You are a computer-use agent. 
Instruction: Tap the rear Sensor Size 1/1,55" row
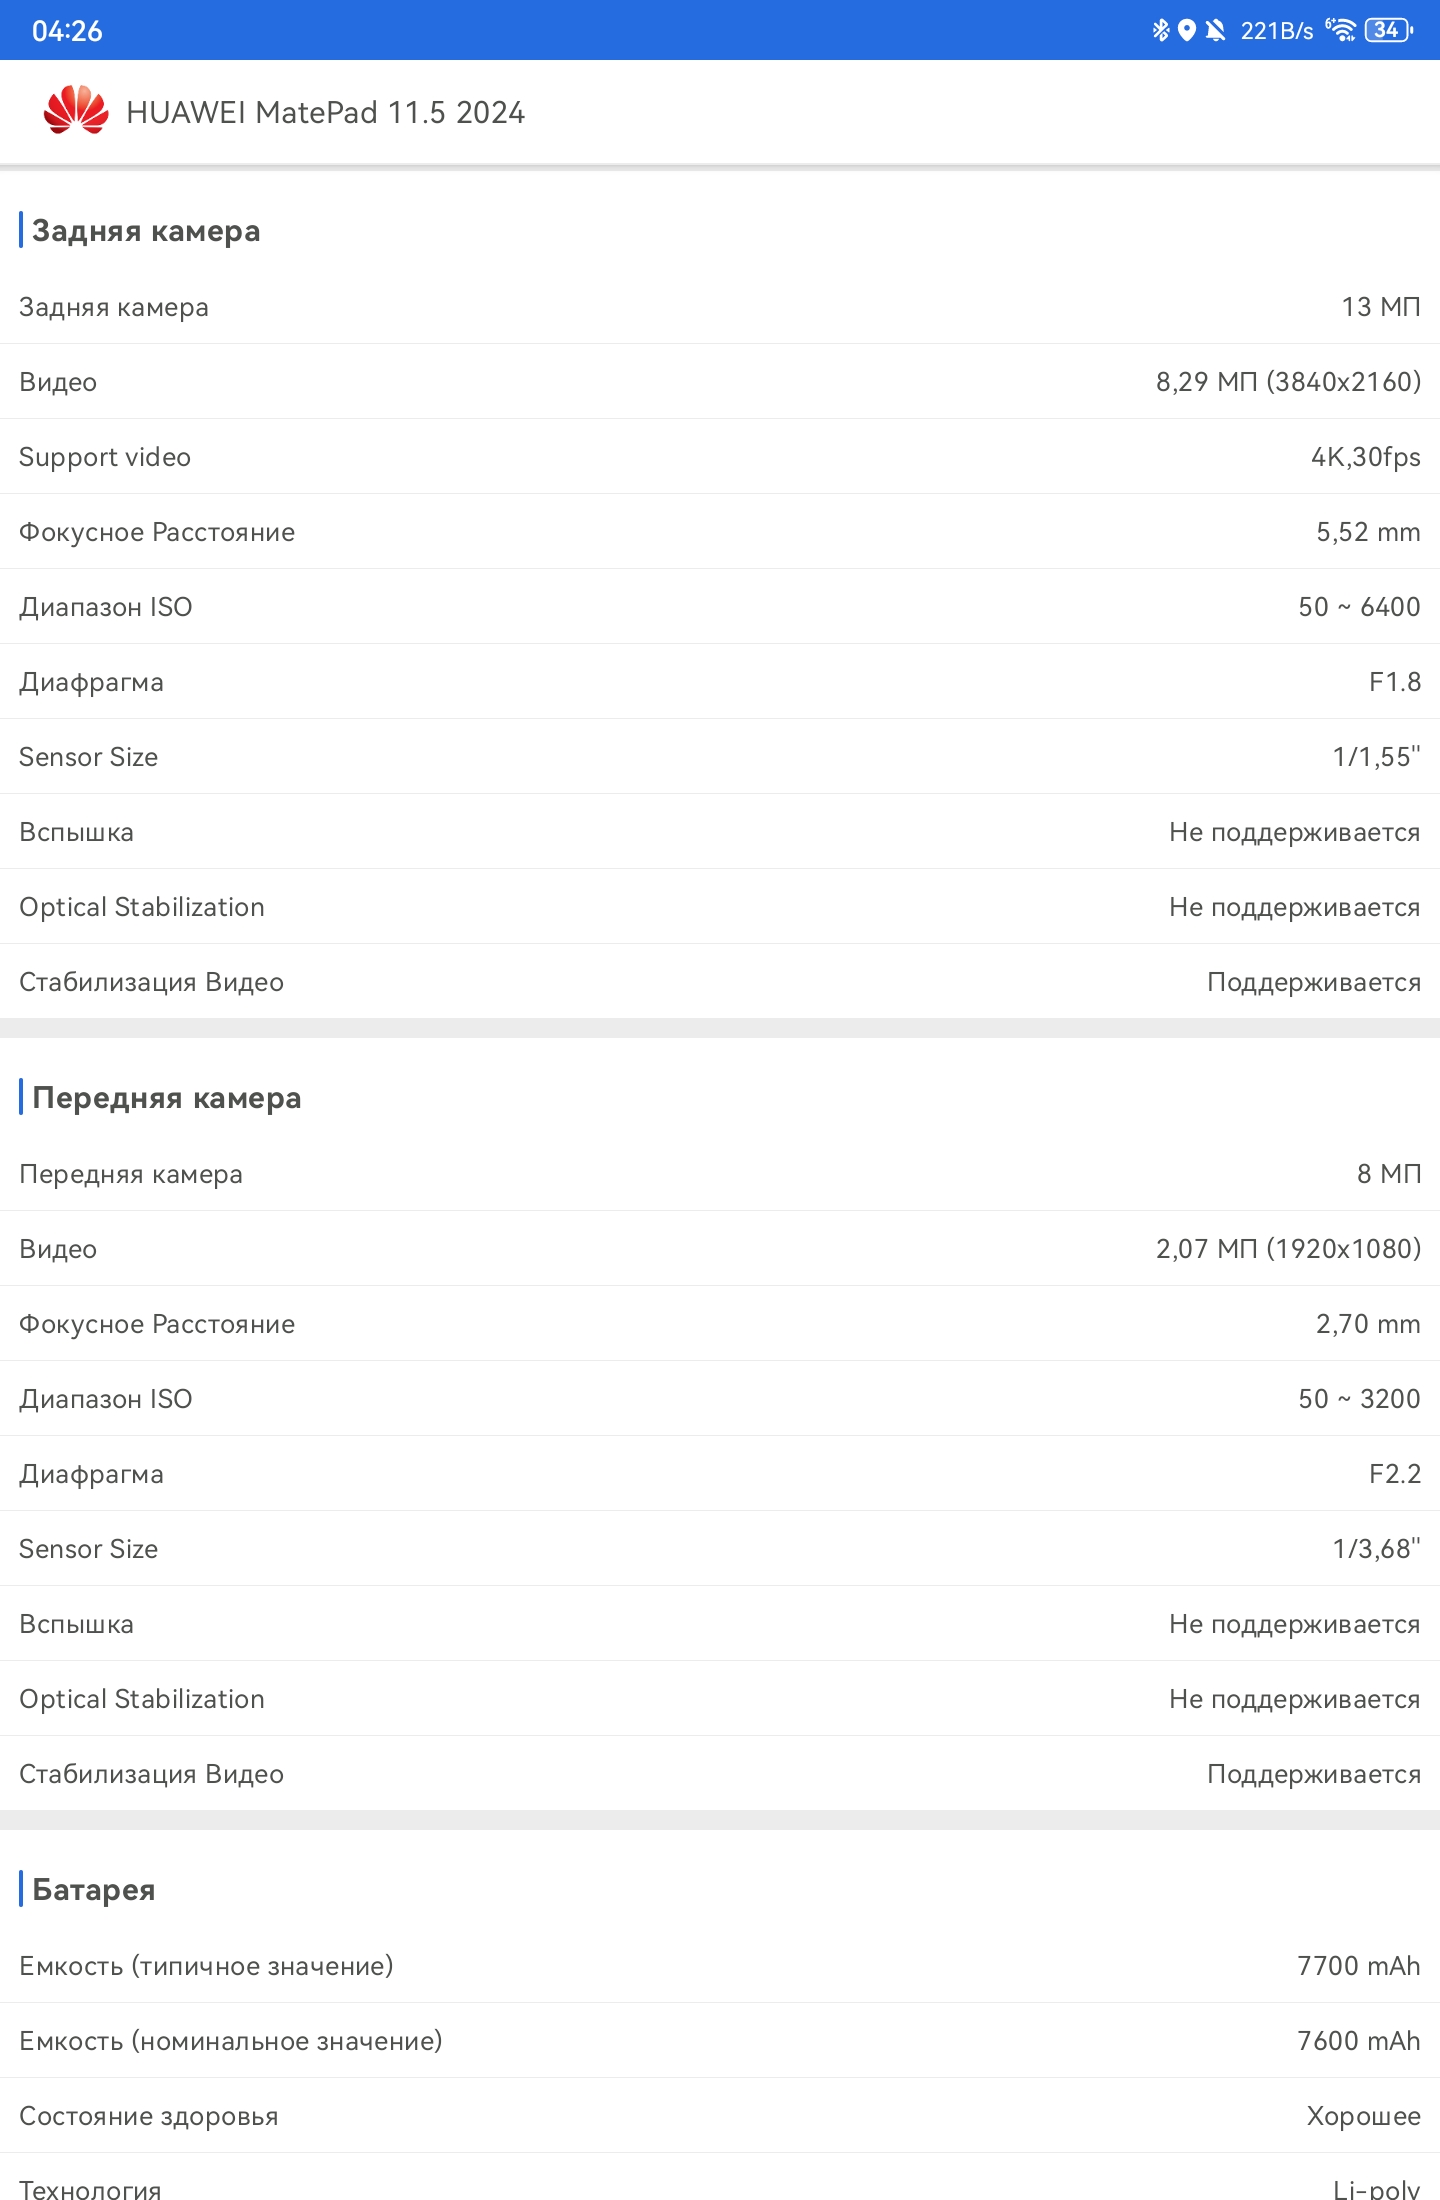[x=720, y=756]
